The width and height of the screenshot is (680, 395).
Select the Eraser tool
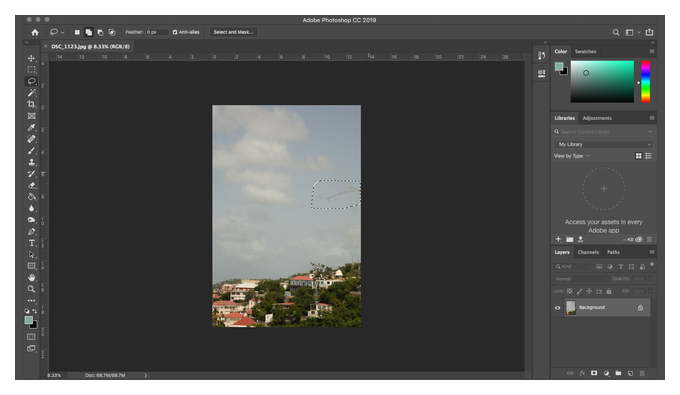pyautogui.click(x=32, y=185)
